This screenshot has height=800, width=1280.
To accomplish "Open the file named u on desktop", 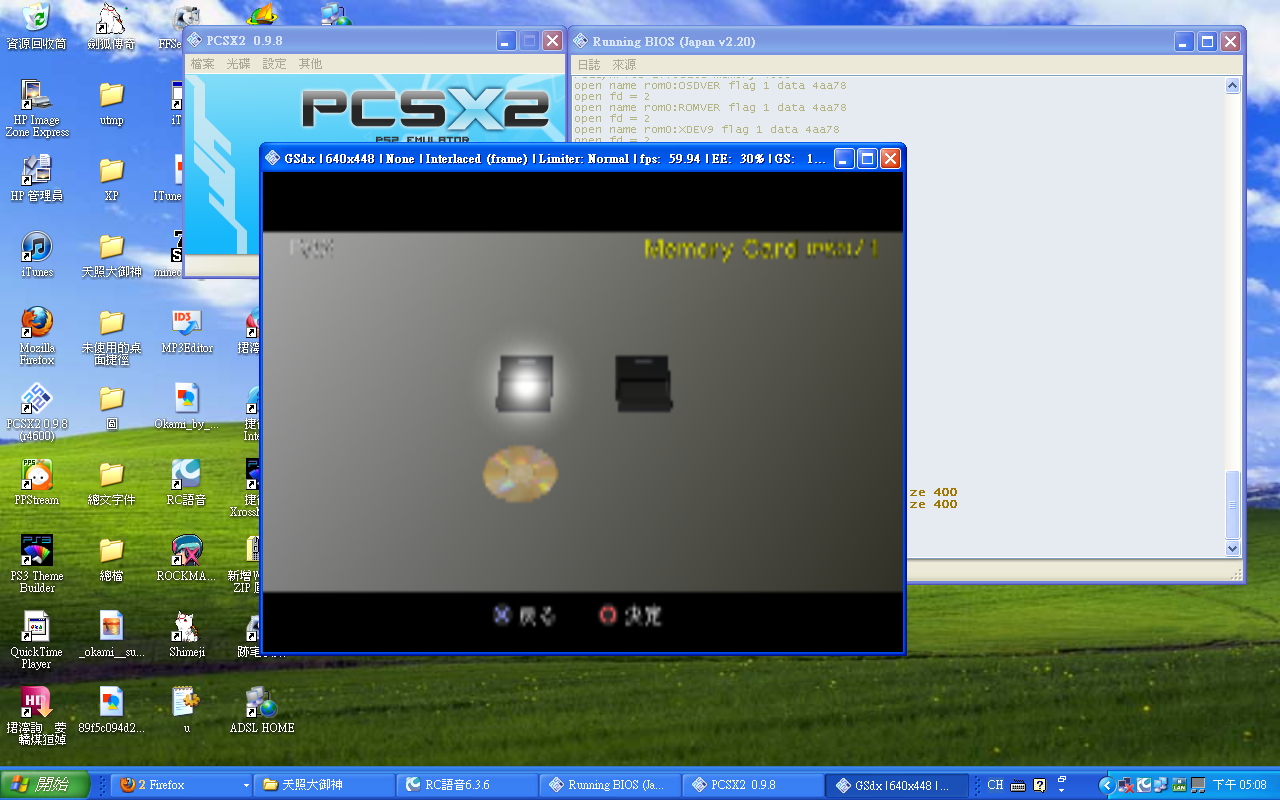I will pyautogui.click(x=186, y=710).
